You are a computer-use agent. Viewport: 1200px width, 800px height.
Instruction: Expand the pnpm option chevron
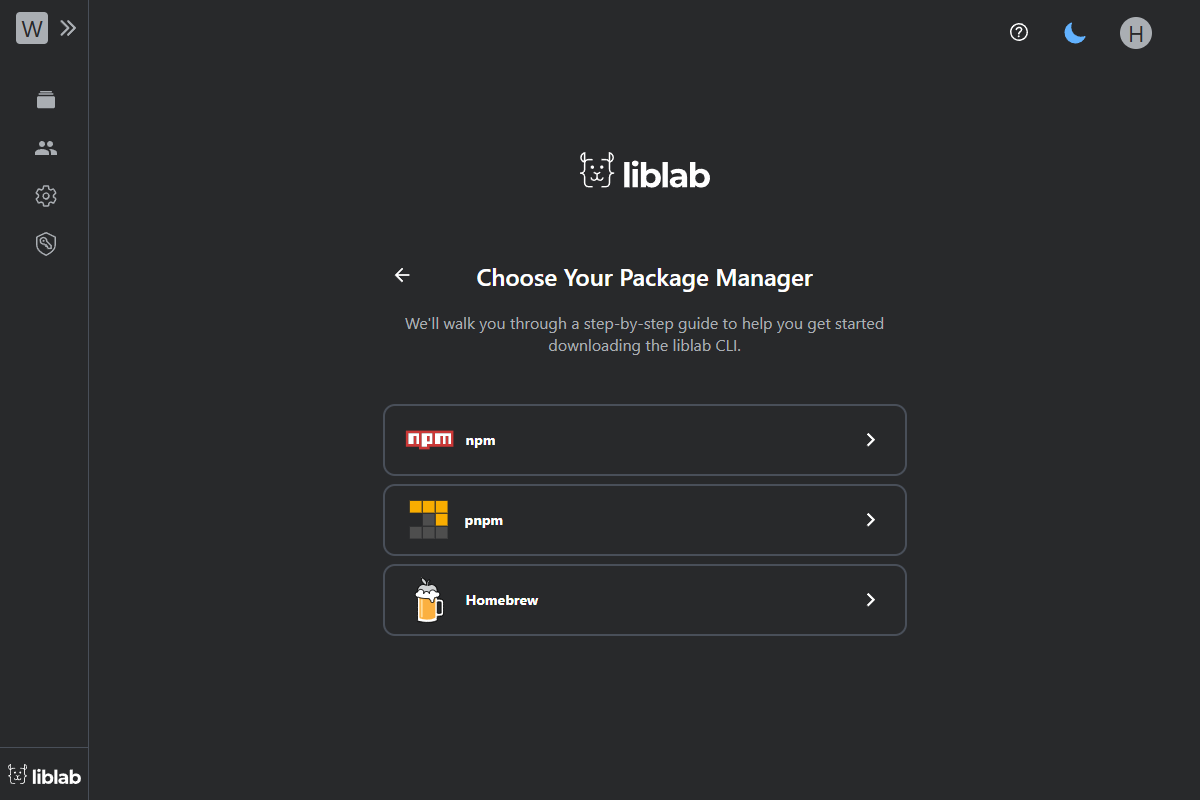[x=870, y=519]
